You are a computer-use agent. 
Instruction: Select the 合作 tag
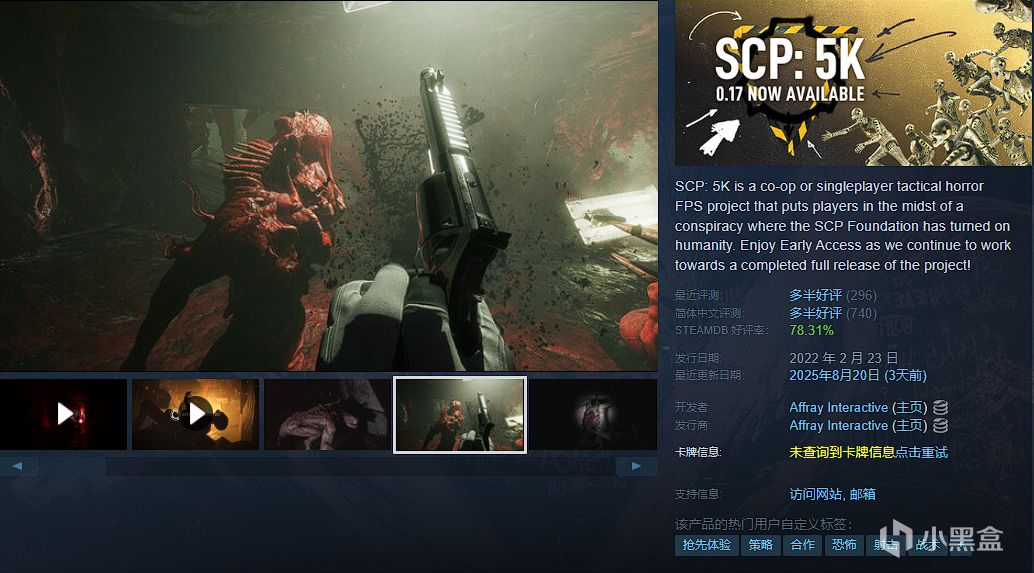[x=803, y=545]
